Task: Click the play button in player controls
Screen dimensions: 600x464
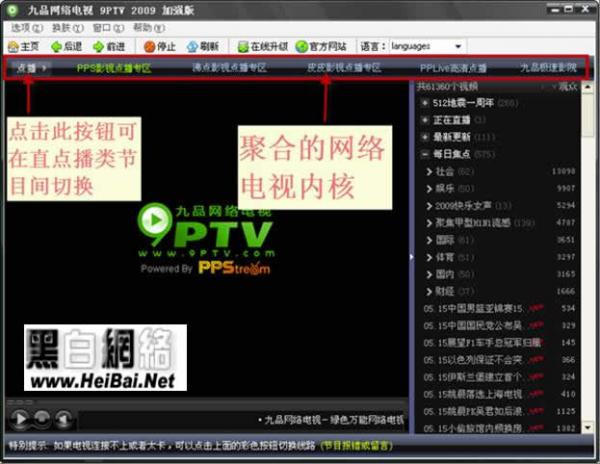Action: pyautogui.click(x=19, y=418)
